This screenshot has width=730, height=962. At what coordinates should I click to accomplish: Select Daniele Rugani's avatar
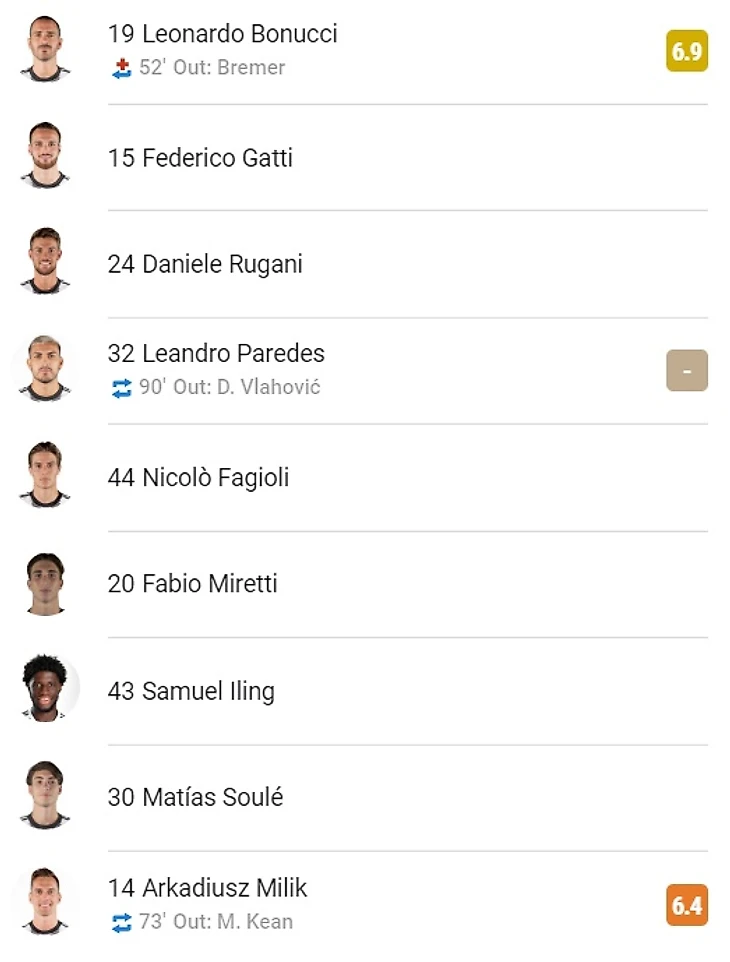coord(45,263)
